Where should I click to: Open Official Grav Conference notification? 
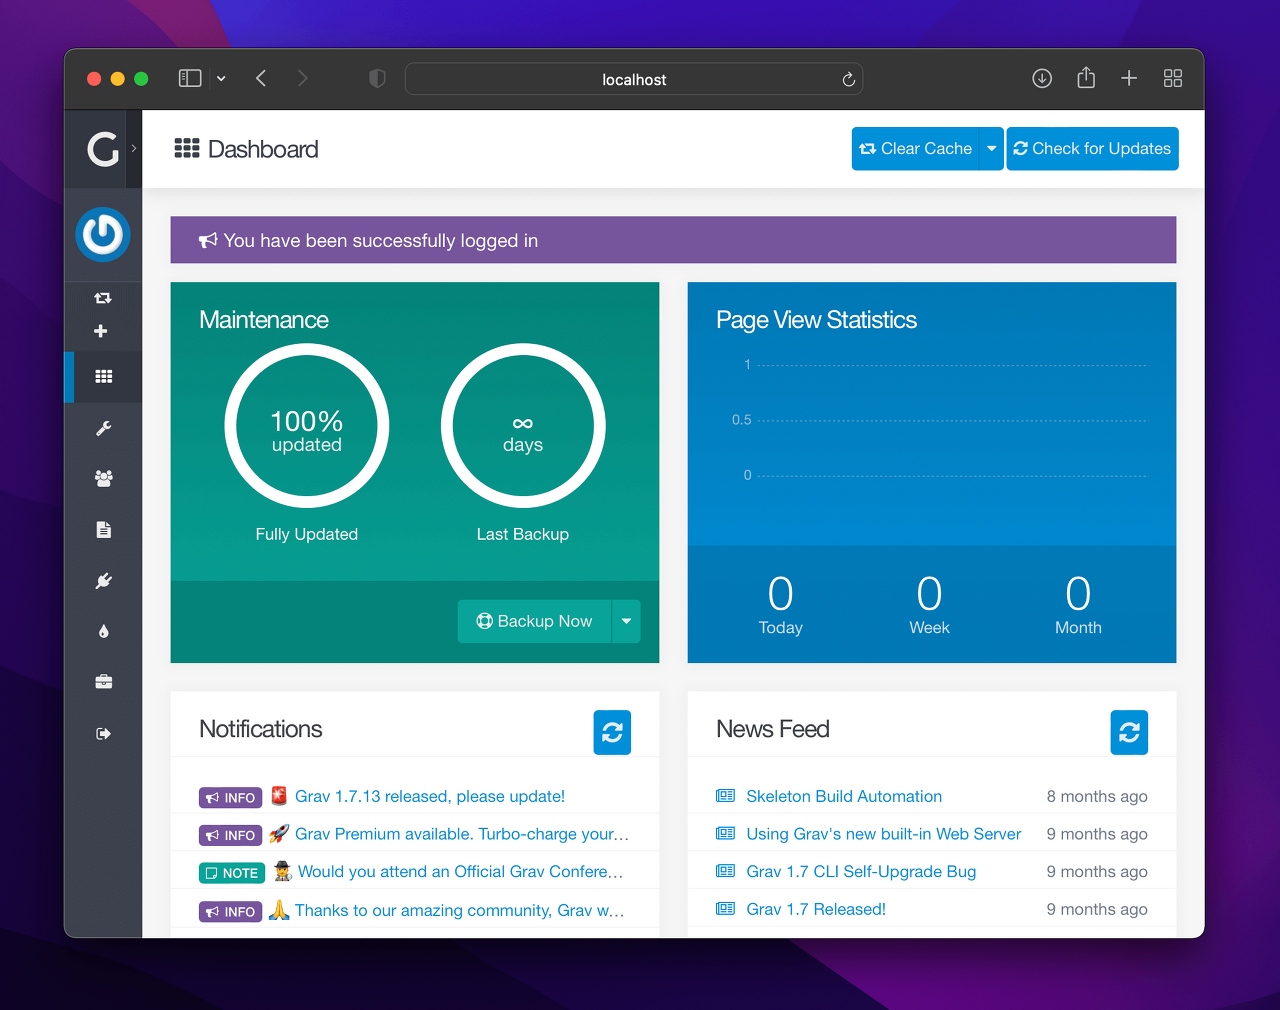tap(460, 872)
